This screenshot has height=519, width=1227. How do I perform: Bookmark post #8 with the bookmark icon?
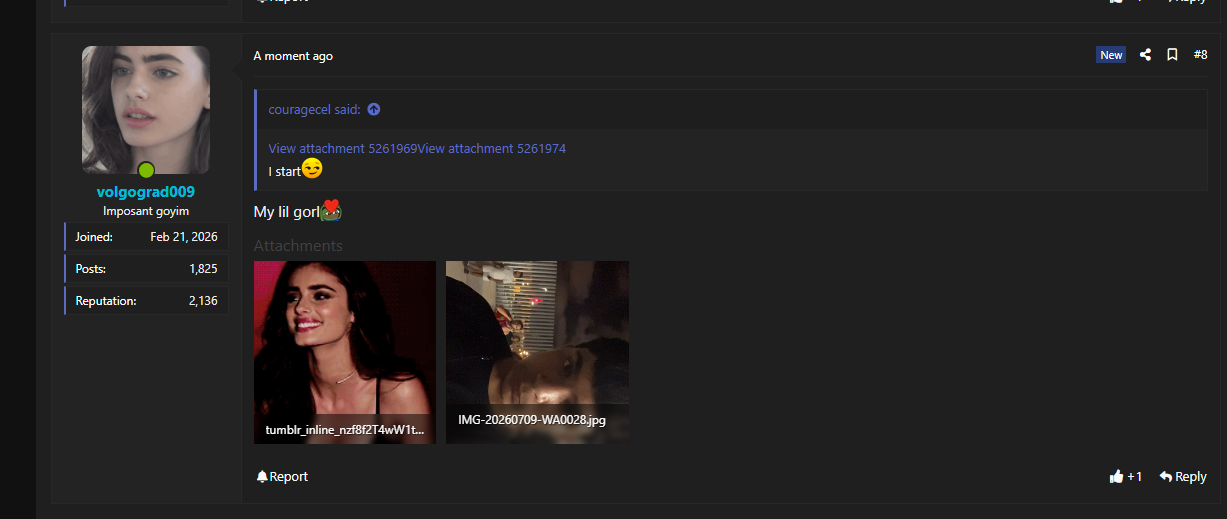pos(1172,55)
